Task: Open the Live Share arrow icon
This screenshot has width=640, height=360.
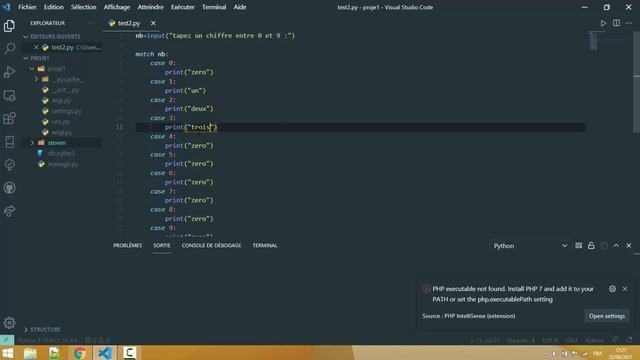Action: coord(9,211)
